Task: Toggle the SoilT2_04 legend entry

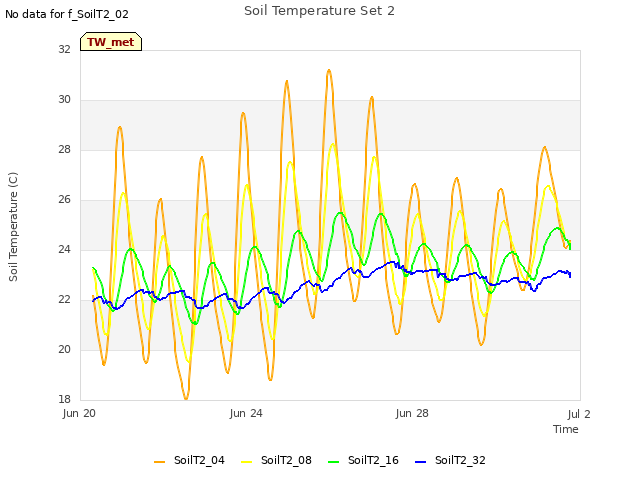Action: [x=189, y=460]
